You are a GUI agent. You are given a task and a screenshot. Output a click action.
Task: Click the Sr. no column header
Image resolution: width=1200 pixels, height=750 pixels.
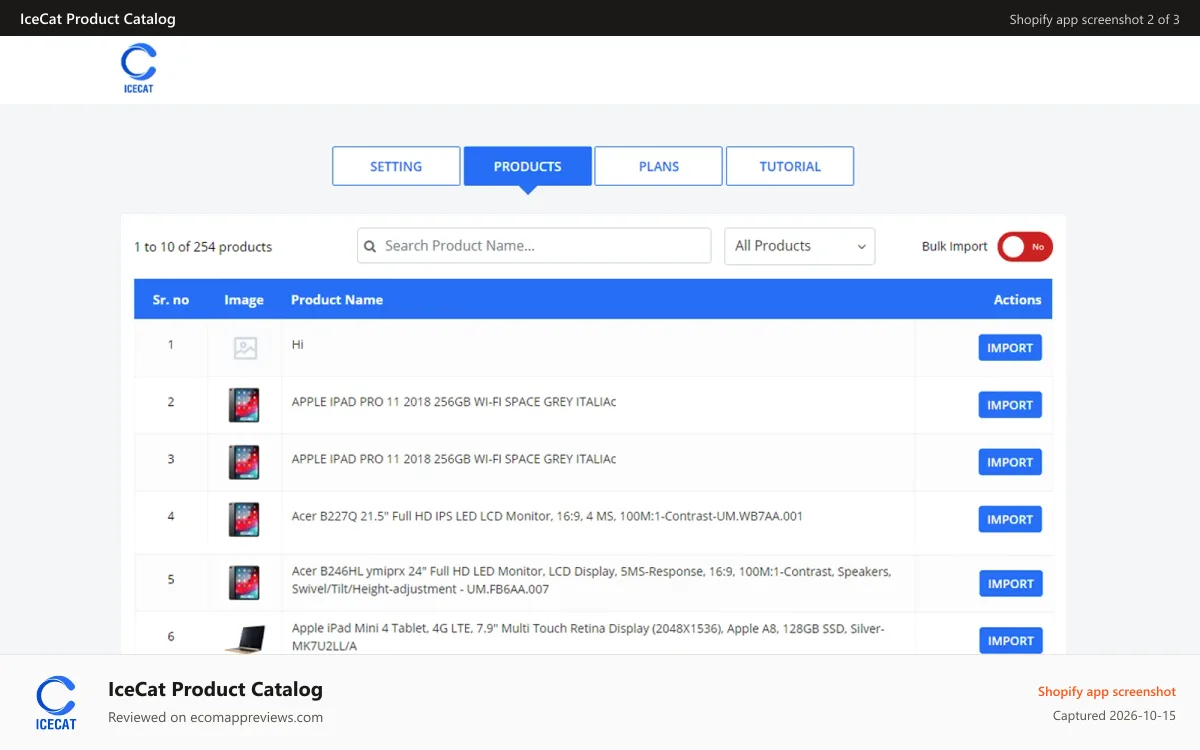(171, 300)
